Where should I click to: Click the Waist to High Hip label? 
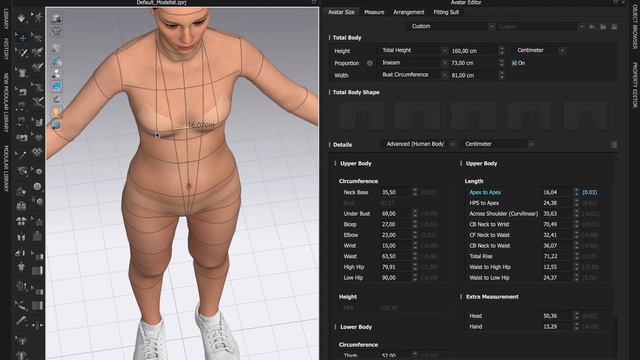click(490, 267)
